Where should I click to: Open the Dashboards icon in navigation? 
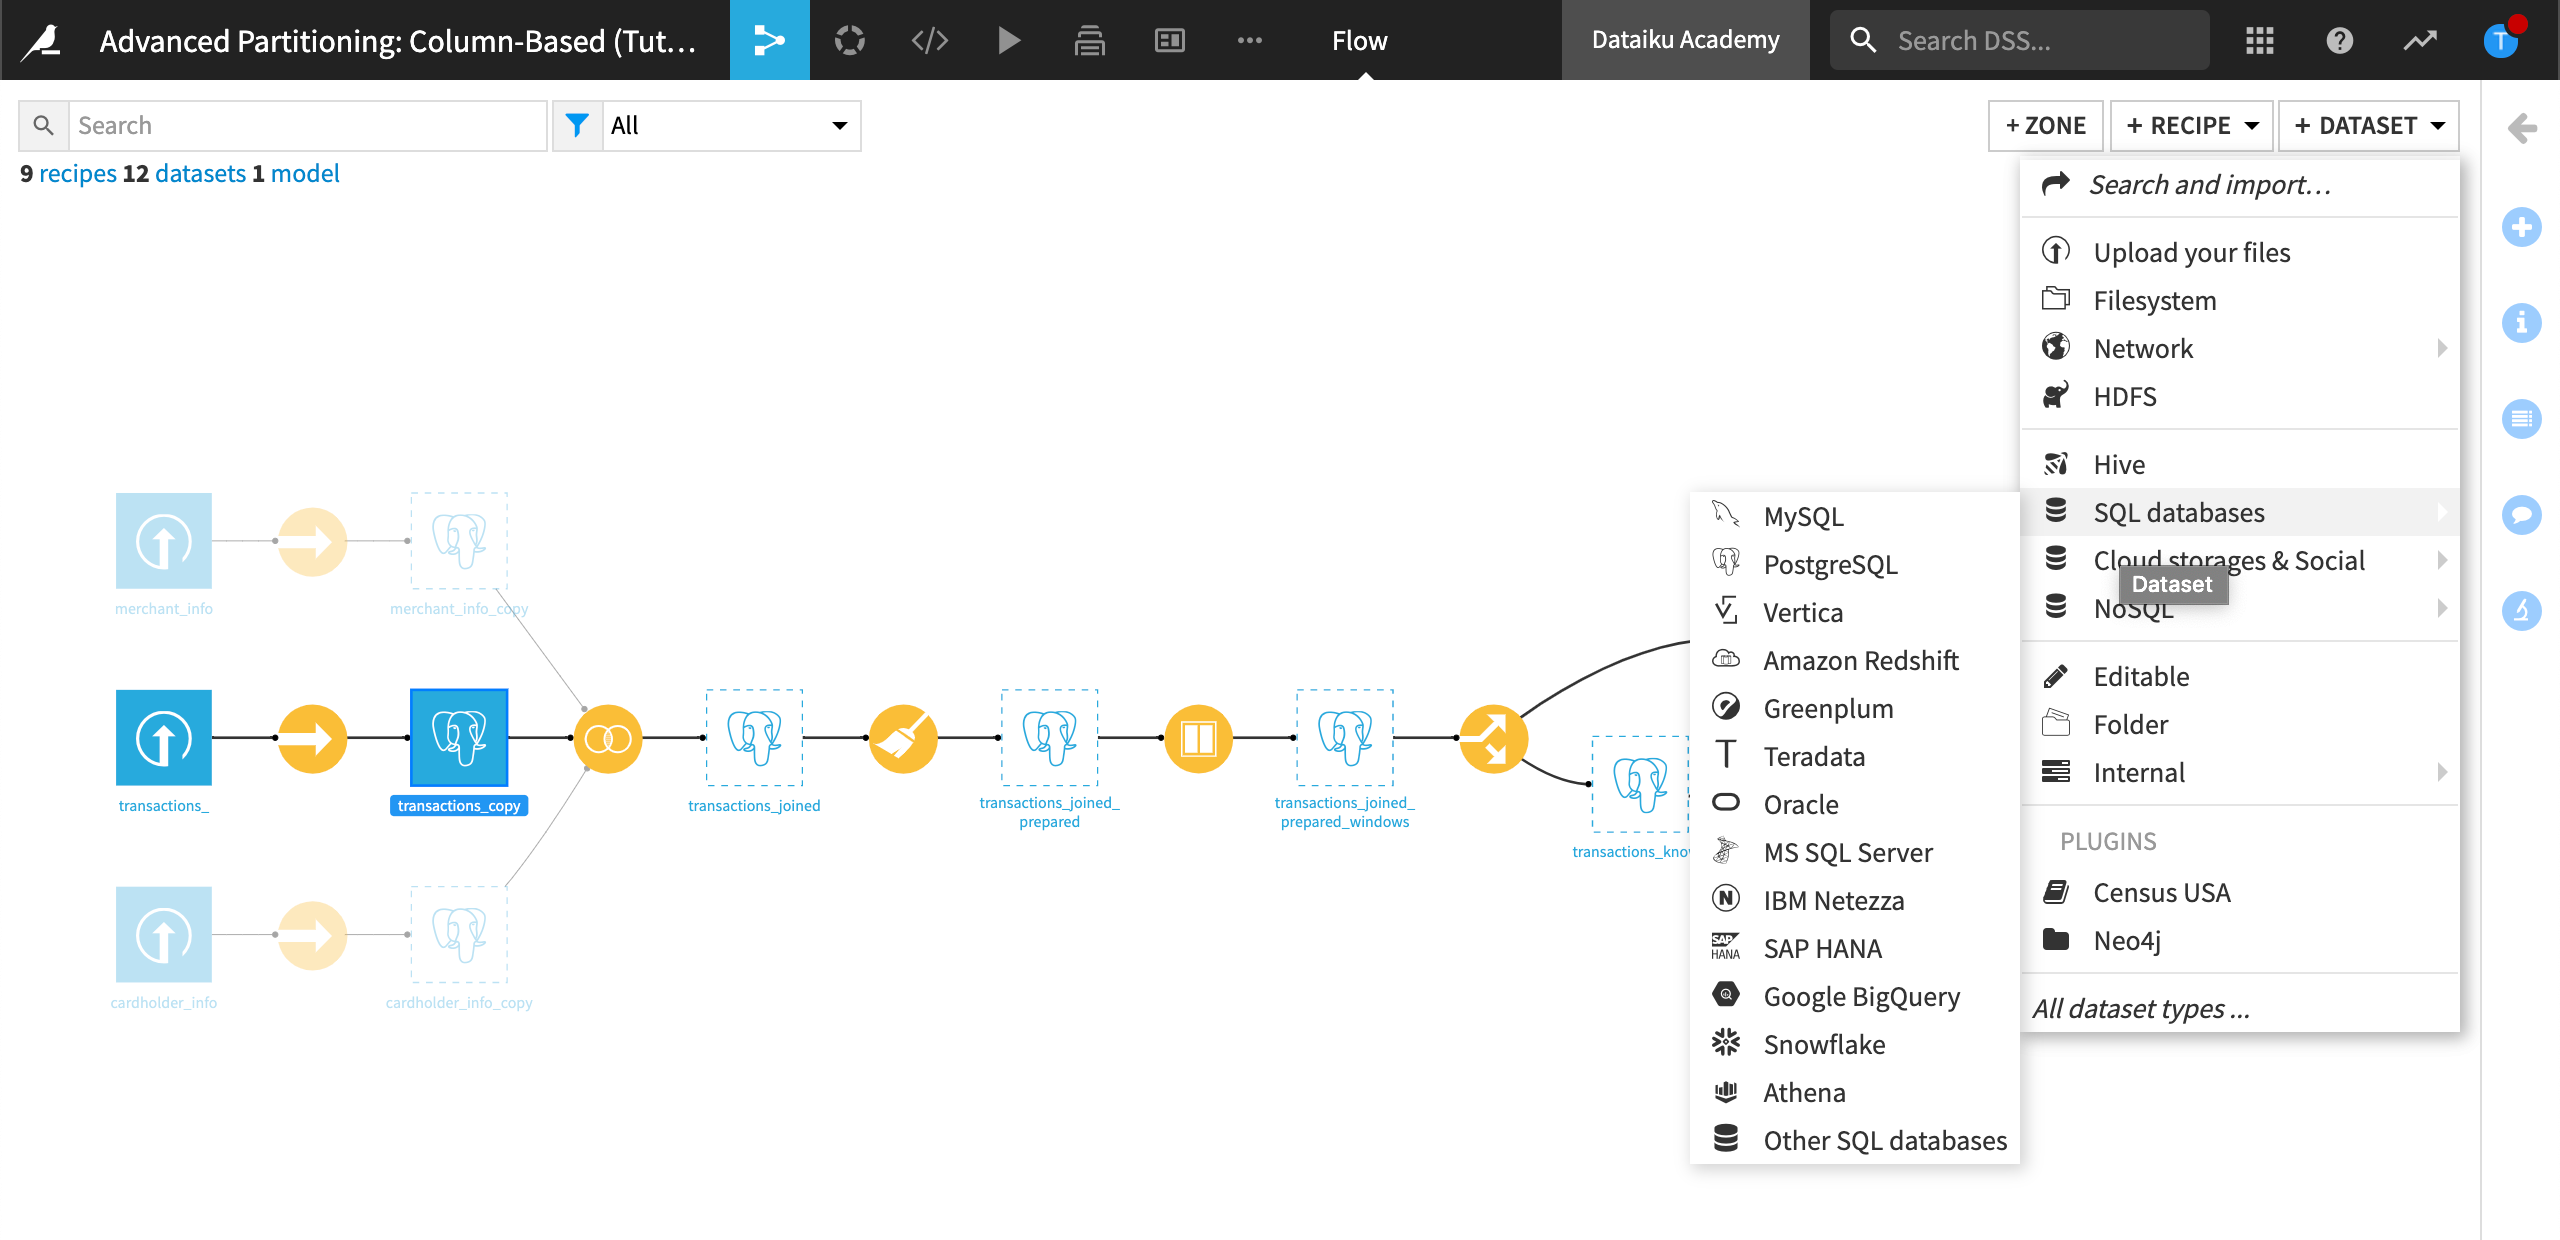tap(1169, 40)
